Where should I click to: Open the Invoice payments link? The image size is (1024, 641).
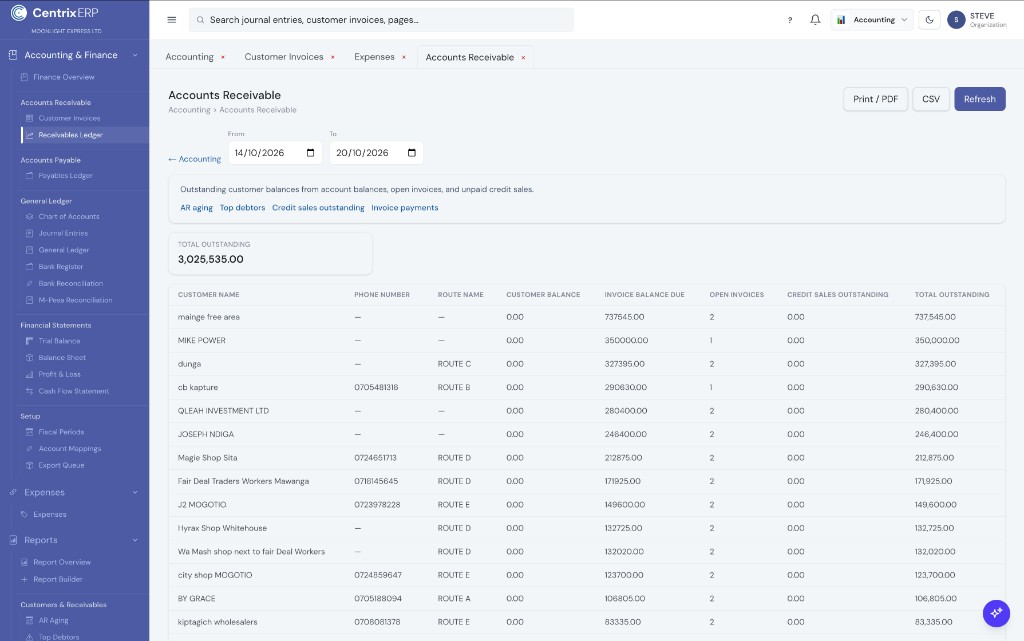pyautogui.click(x=405, y=208)
